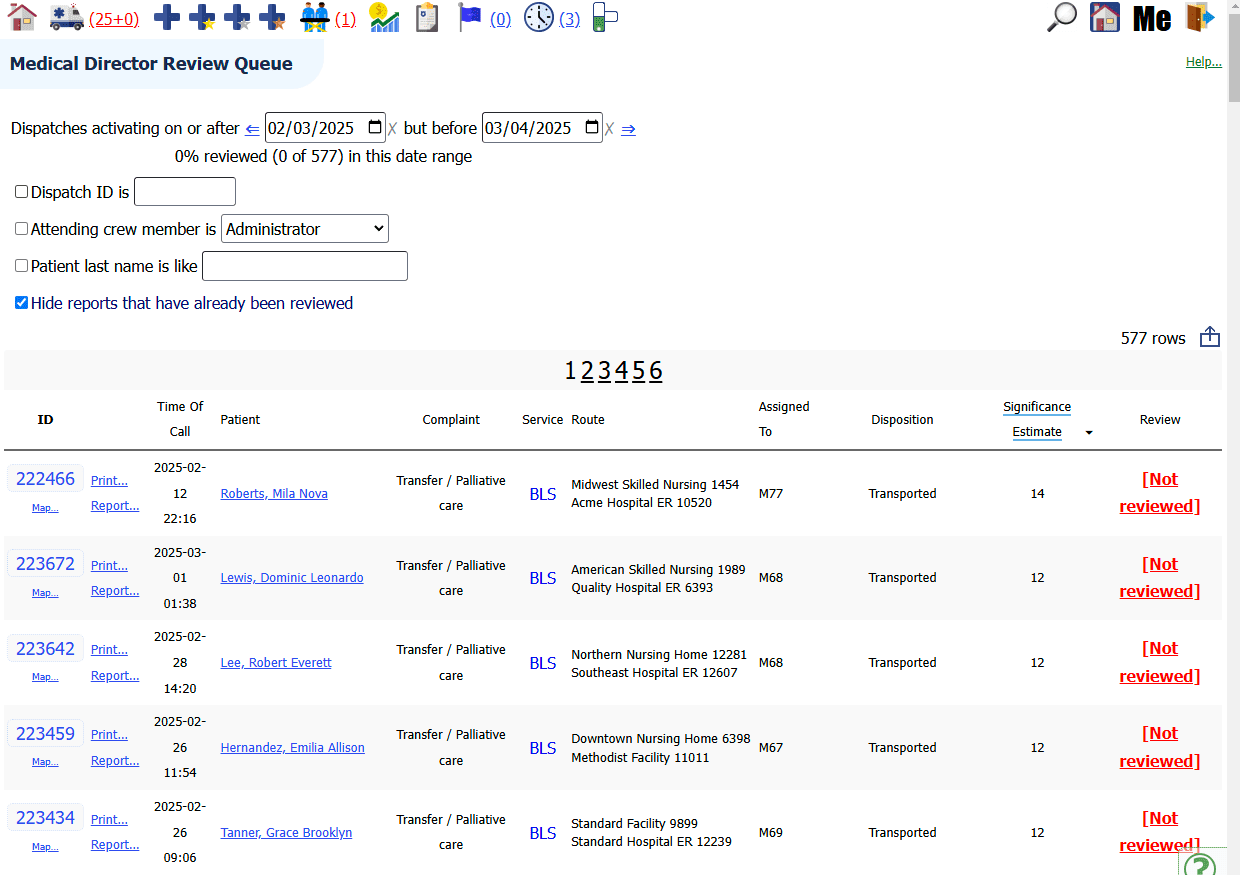Open the (25+0) dispatch count link

point(114,19)
